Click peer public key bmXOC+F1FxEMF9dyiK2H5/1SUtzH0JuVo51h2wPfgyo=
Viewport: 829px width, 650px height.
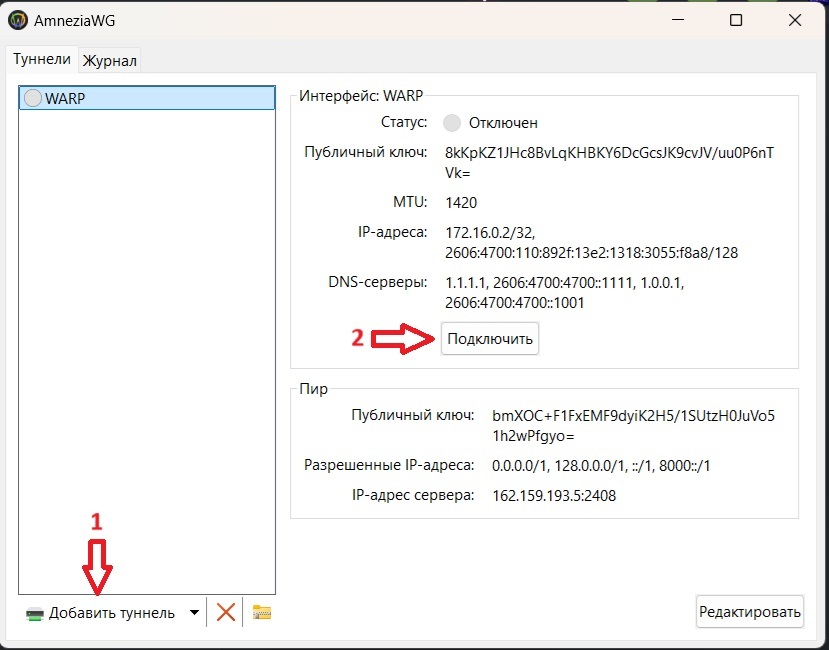[x=633, y=426]
